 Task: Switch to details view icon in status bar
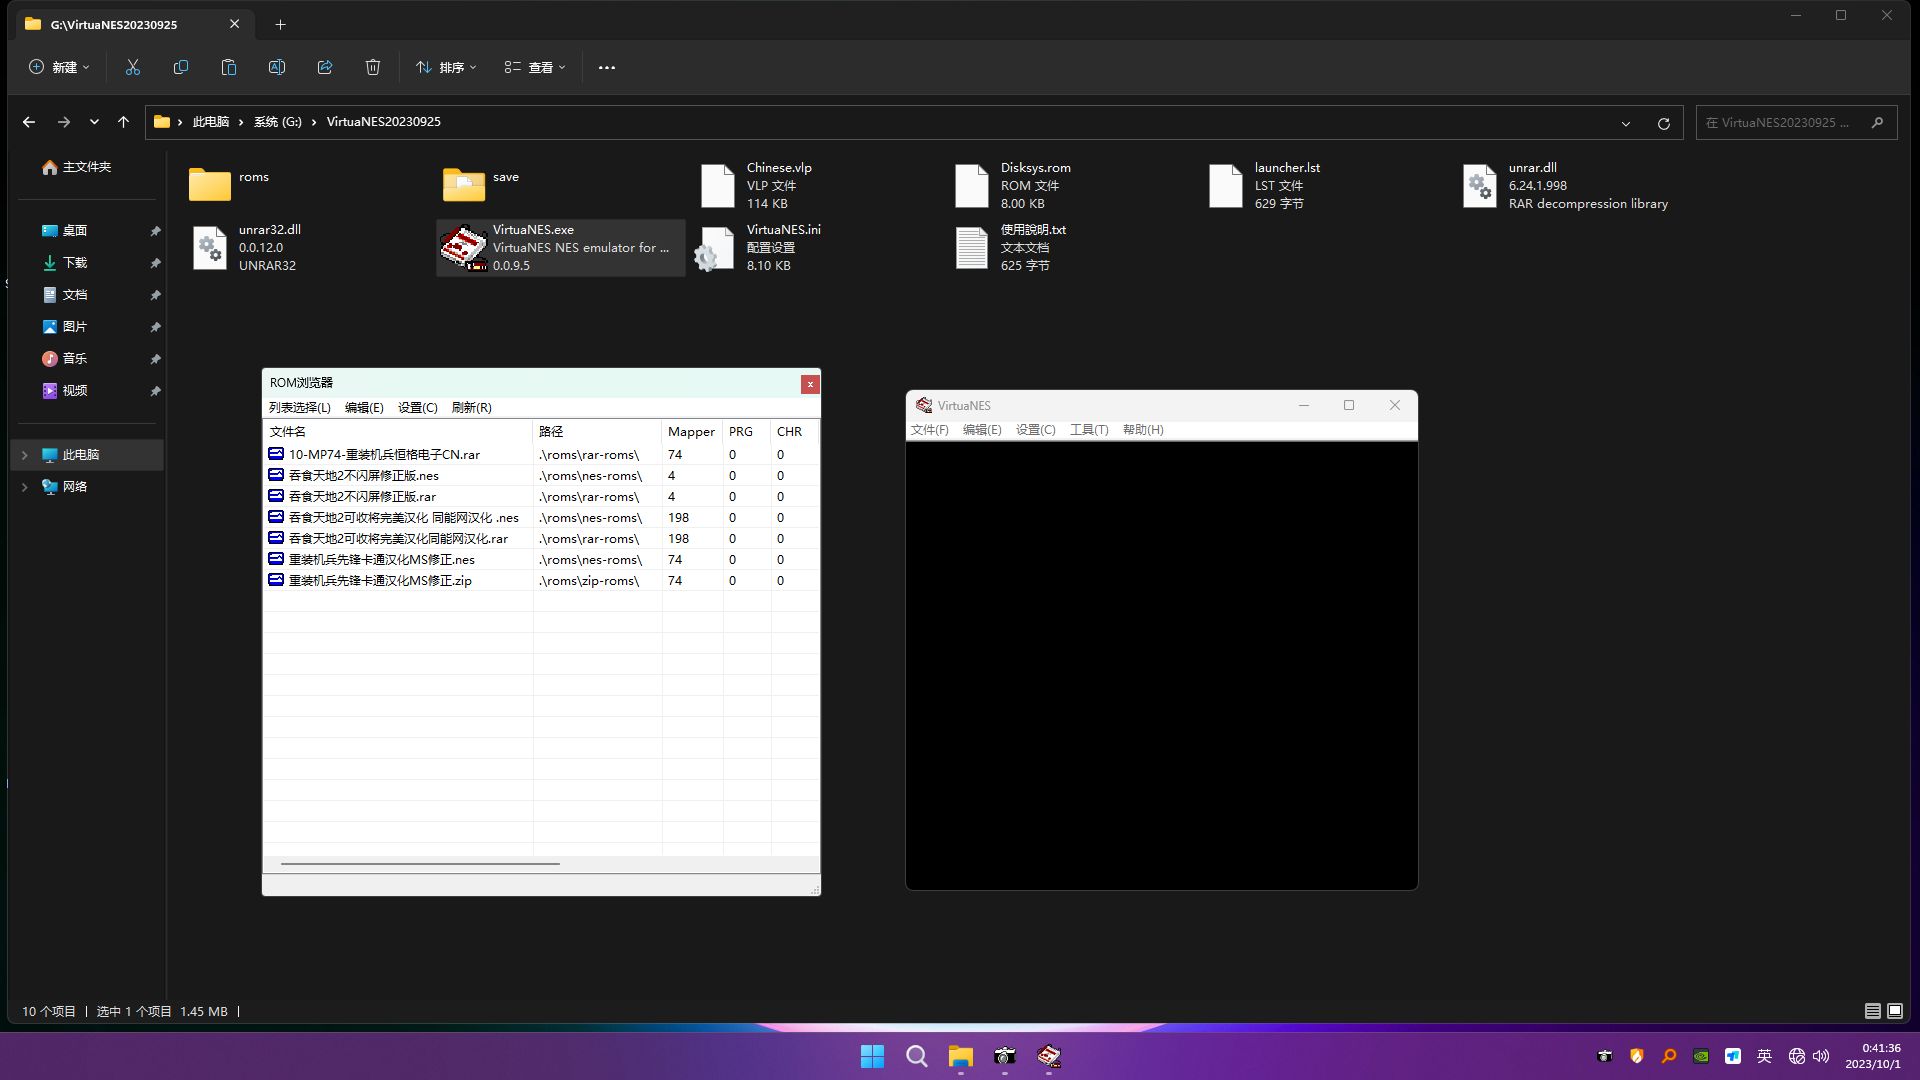[x=1873, y=1011]
